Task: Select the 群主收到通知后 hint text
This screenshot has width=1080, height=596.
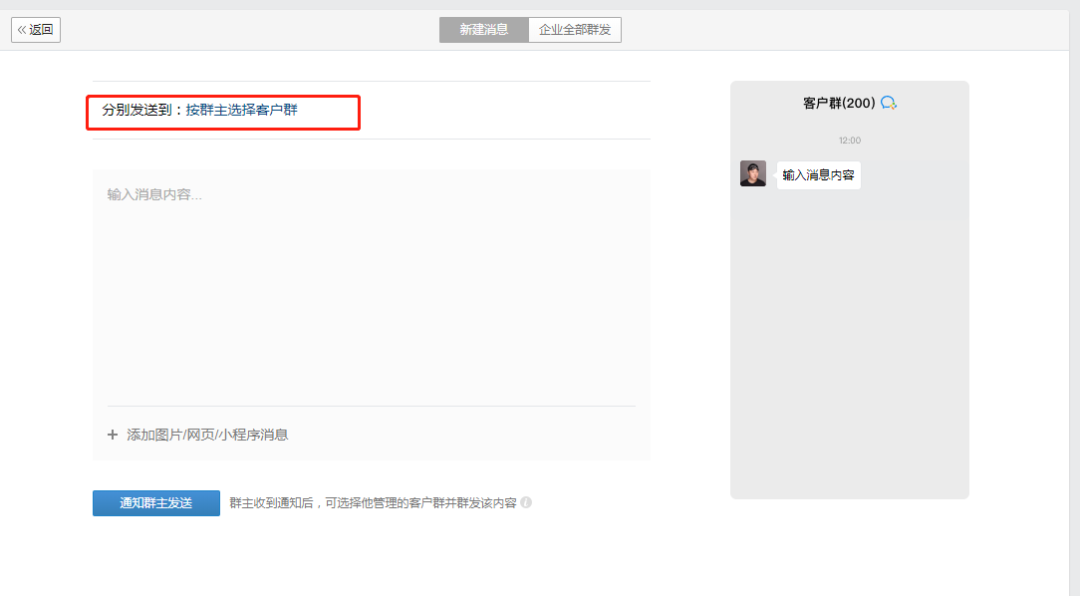Action: pyautogui.click(x=373, y=503)
